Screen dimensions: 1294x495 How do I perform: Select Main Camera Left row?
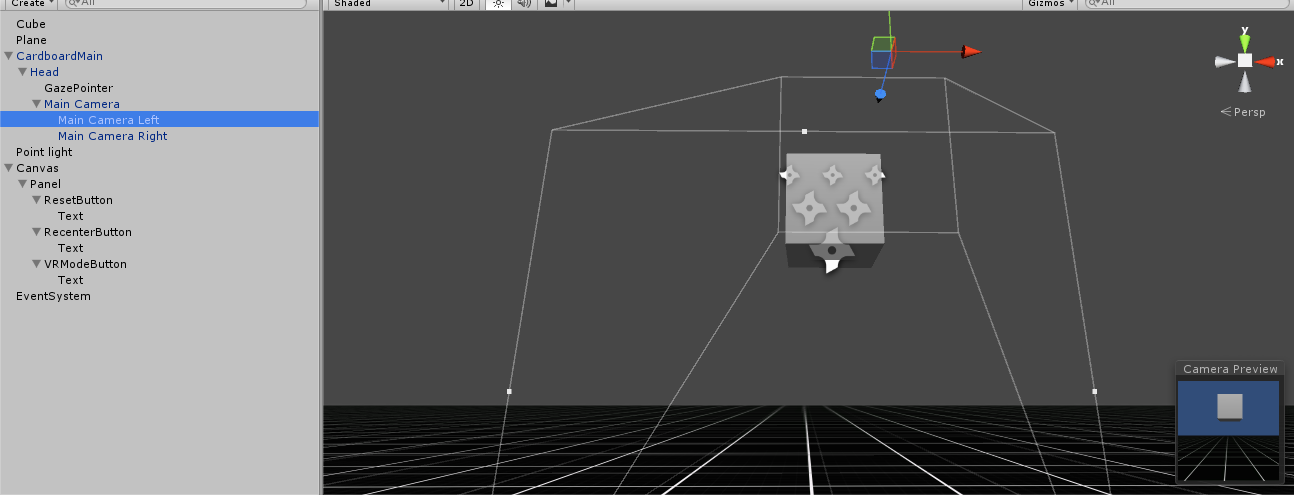[x=160, y=120]
